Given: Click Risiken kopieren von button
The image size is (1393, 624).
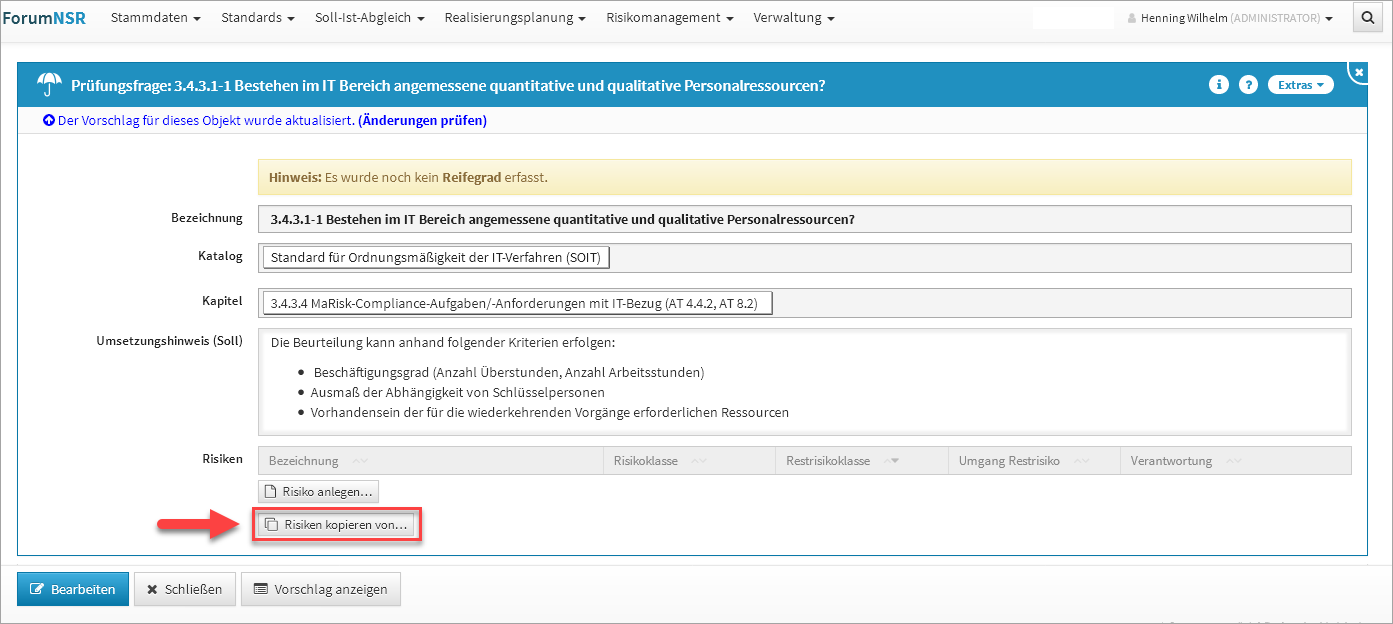Looking at the screenshot, I should point(336,524).
